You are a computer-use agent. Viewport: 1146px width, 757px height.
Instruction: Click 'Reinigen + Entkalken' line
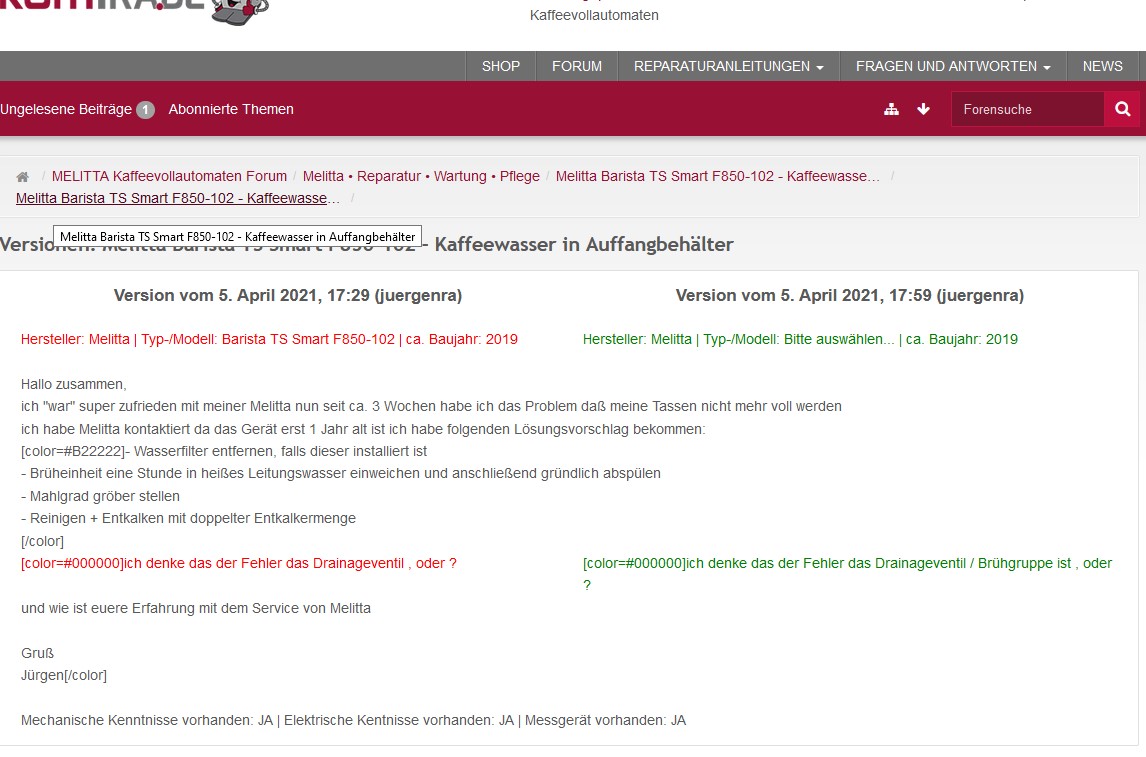coord(189,518)
